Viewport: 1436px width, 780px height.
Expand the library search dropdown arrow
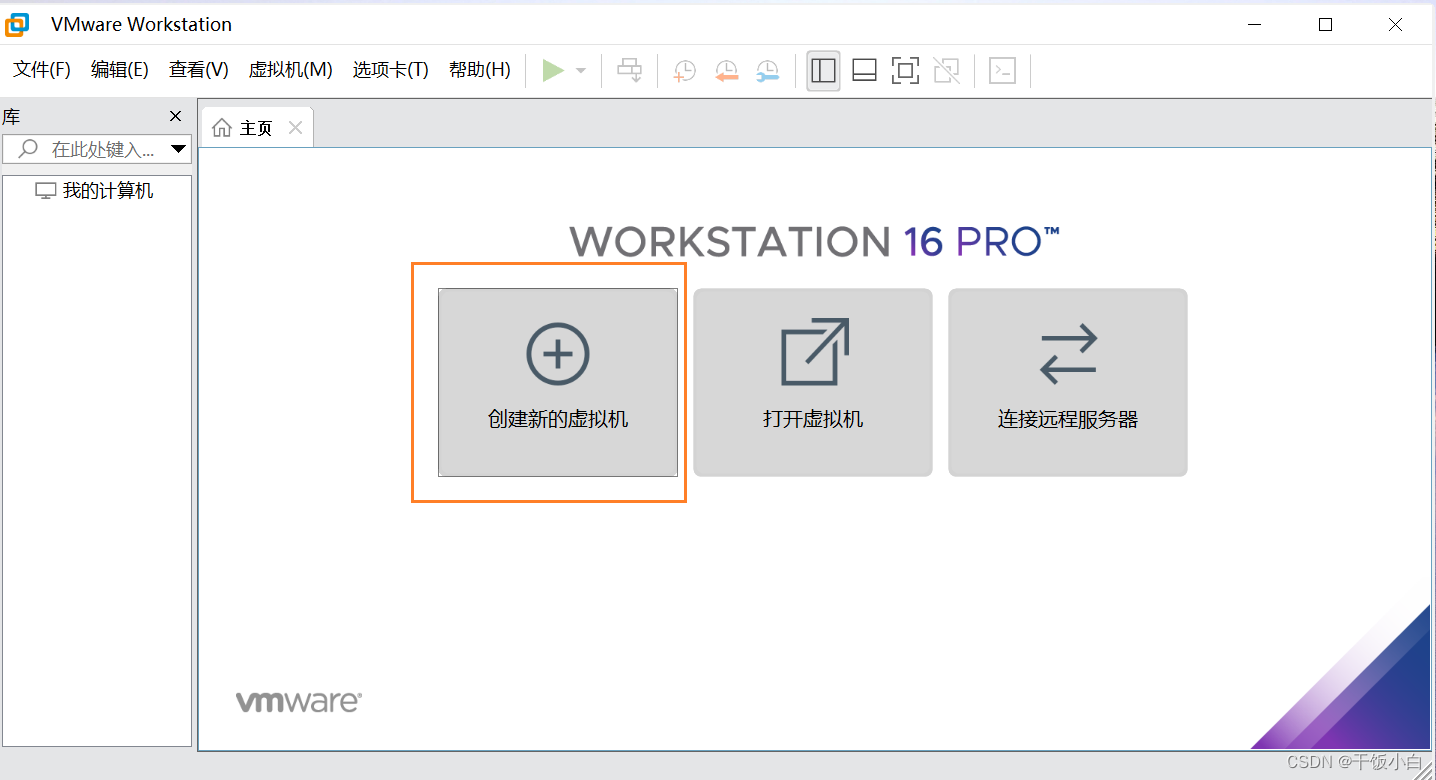(x=179, y=149)
